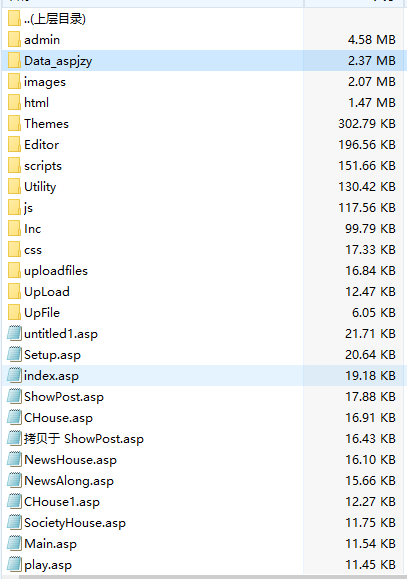Select the Editor folder entry
This screenshot has height=579, width=407.
(41, 145)
